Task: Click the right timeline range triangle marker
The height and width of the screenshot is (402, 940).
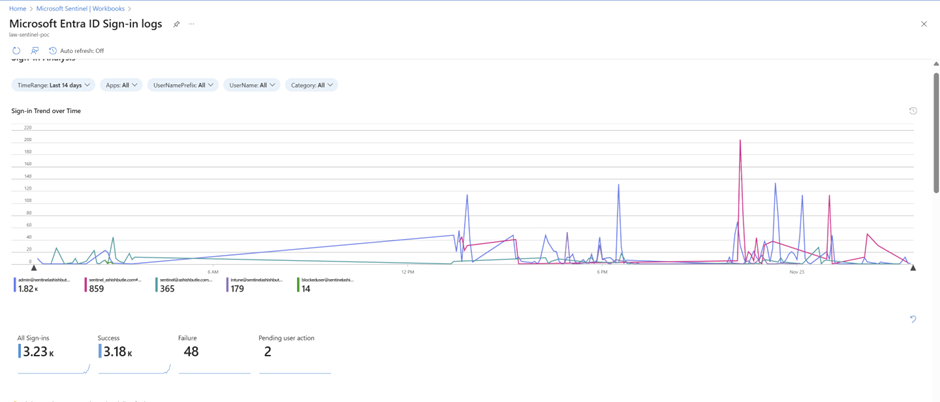Action: 913,267
